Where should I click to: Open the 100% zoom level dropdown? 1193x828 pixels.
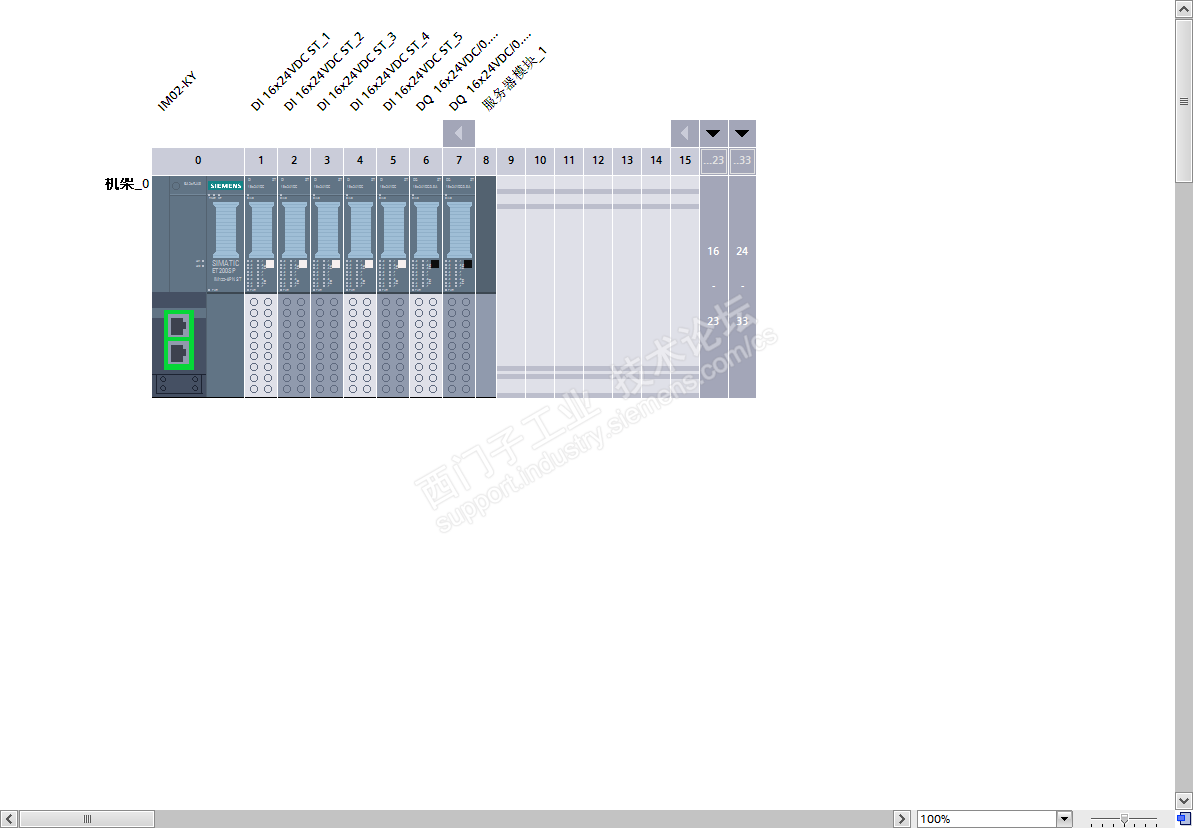[1064, 819]
